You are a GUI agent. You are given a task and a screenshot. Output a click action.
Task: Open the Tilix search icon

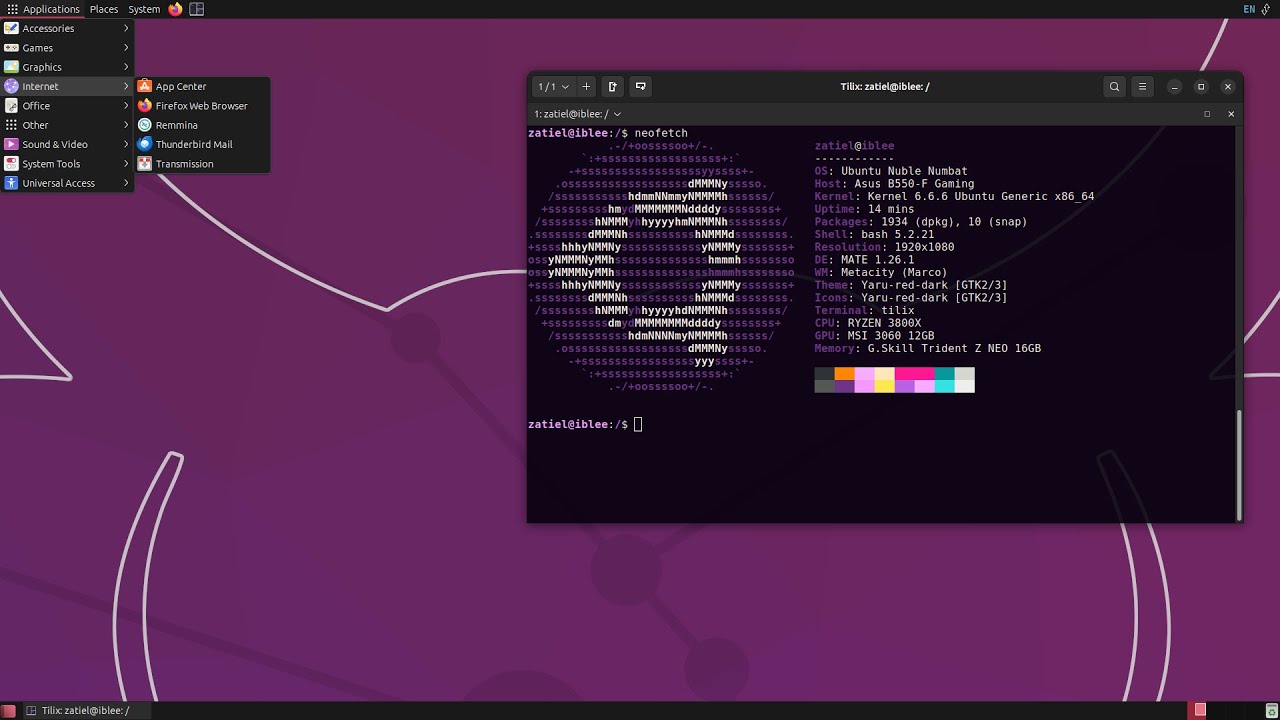(x=1114, y=87)
